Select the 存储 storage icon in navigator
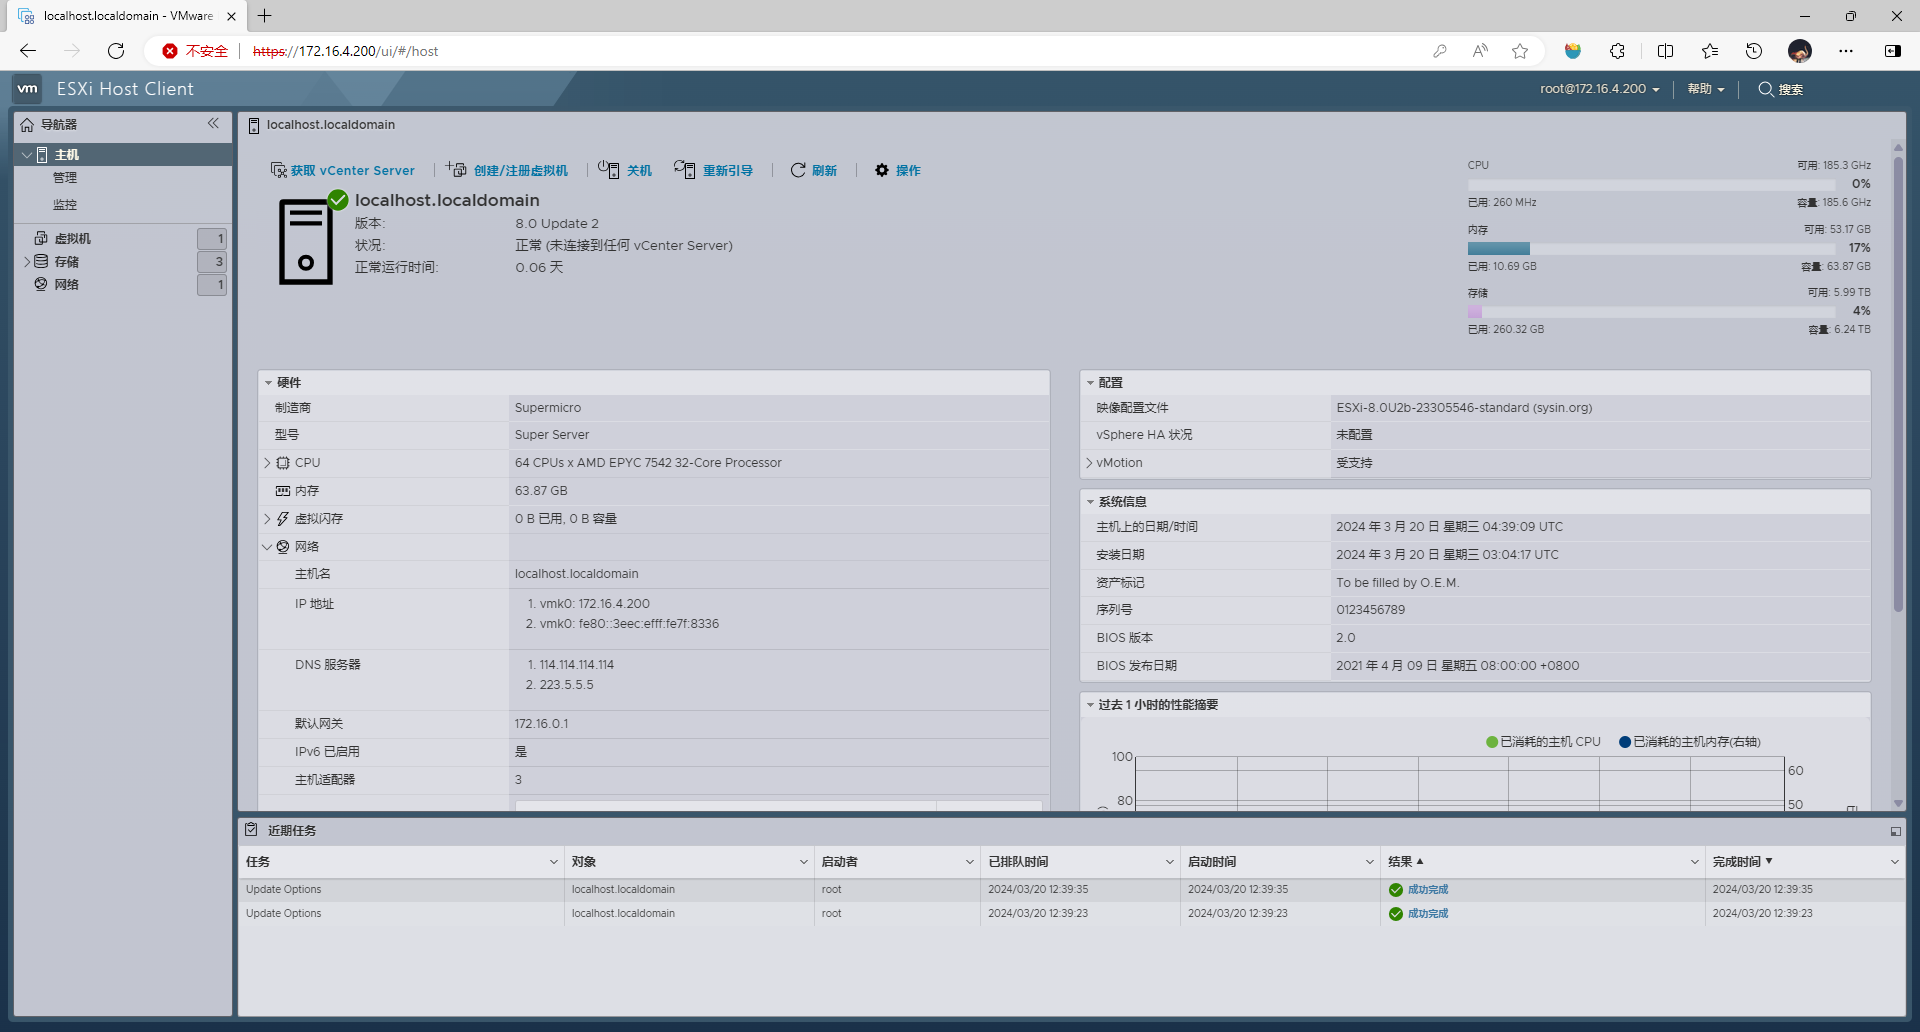Screen dimensions: 1920x1032 pyautogui.click(x=41, y=261)
